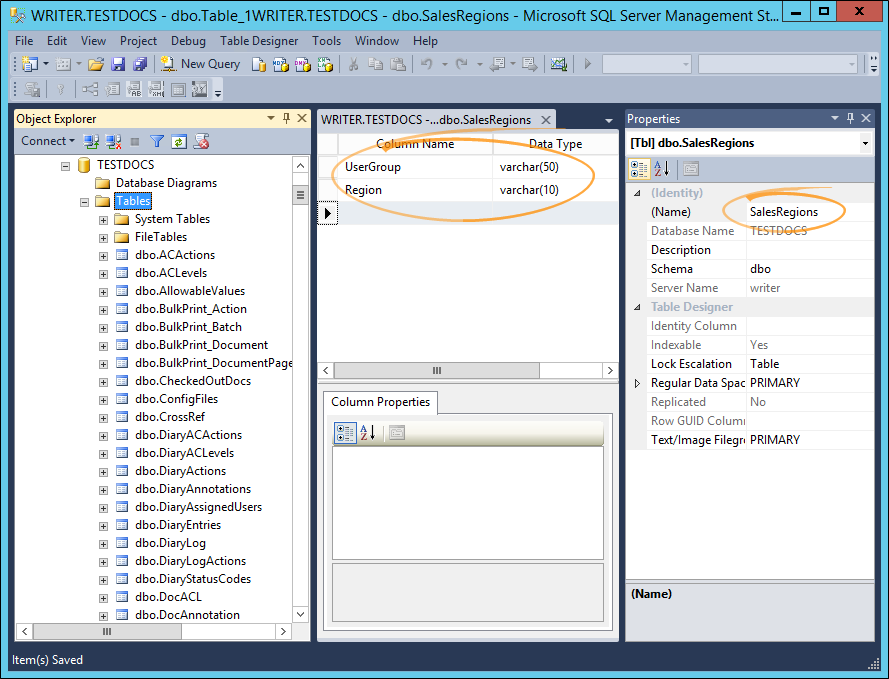Click the SalesRegions name value field
This screenshot has height=679, width=889.
point(810,212)
